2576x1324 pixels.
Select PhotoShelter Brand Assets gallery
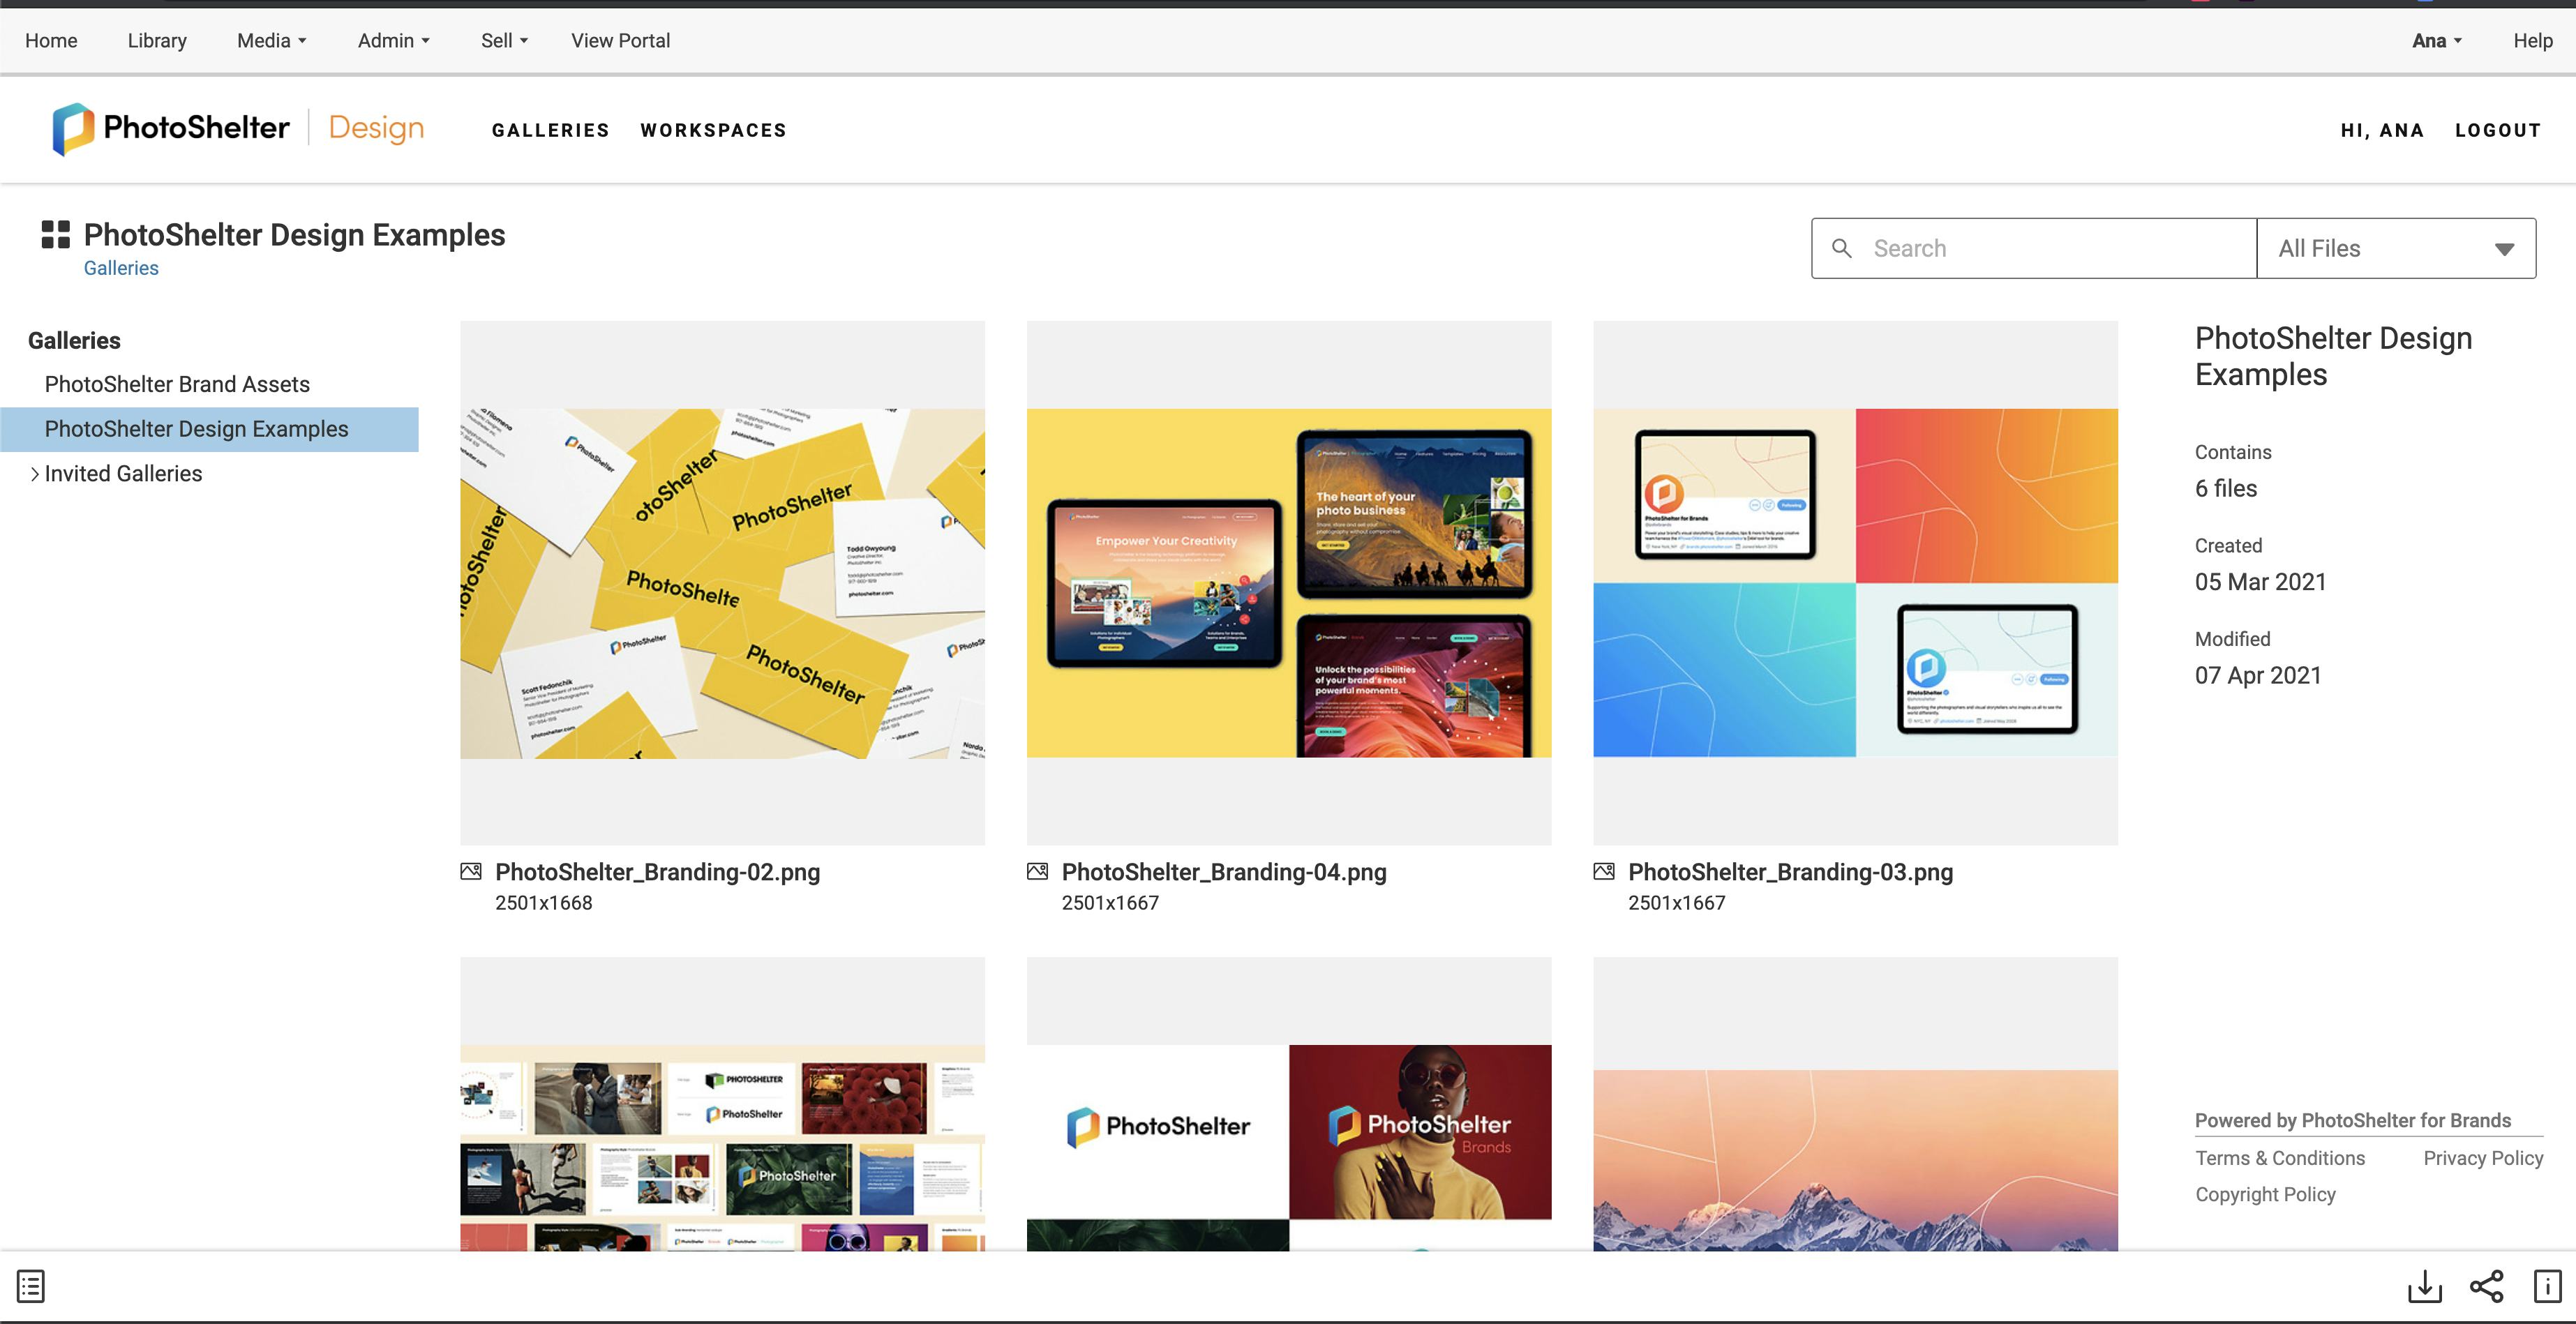click(x=177, y=384)
